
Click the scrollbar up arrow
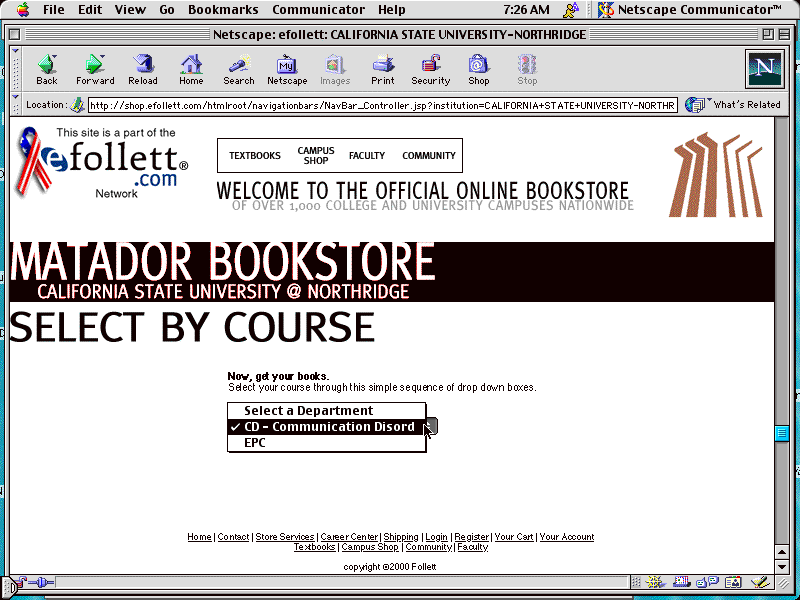click(x=782, y=552)
